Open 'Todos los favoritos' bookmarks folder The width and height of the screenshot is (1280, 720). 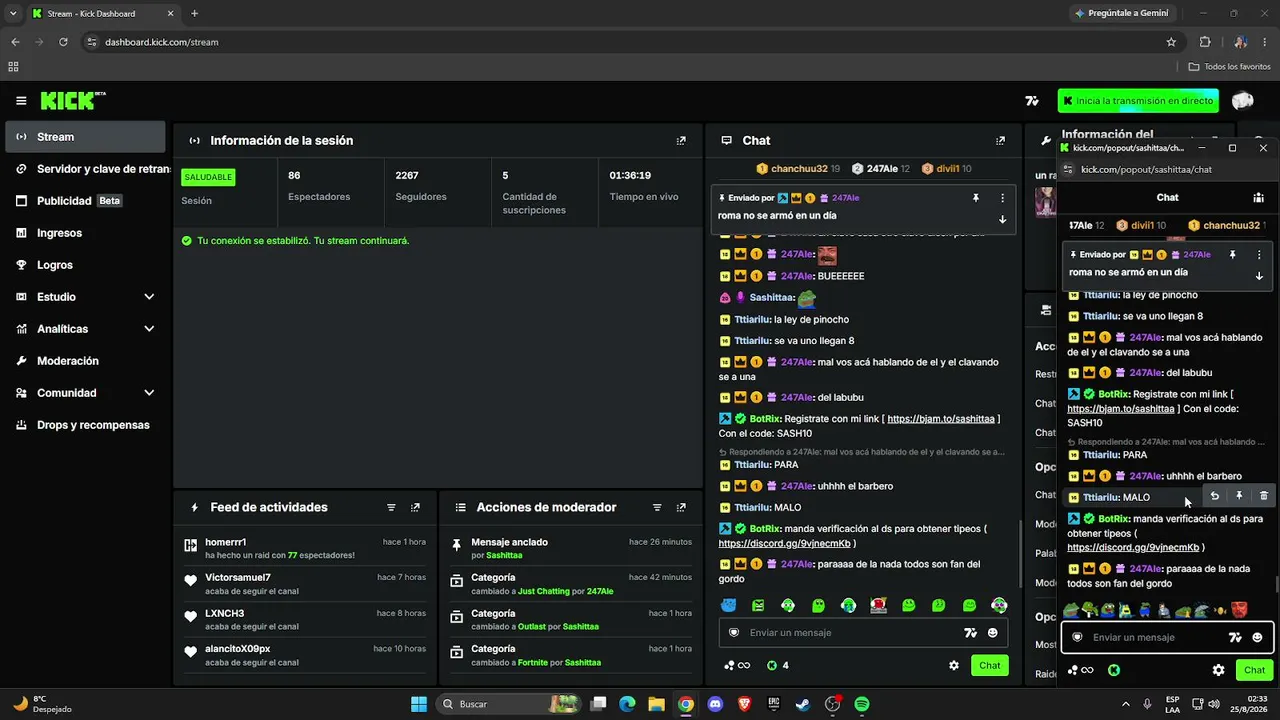tap(1230, 67)
